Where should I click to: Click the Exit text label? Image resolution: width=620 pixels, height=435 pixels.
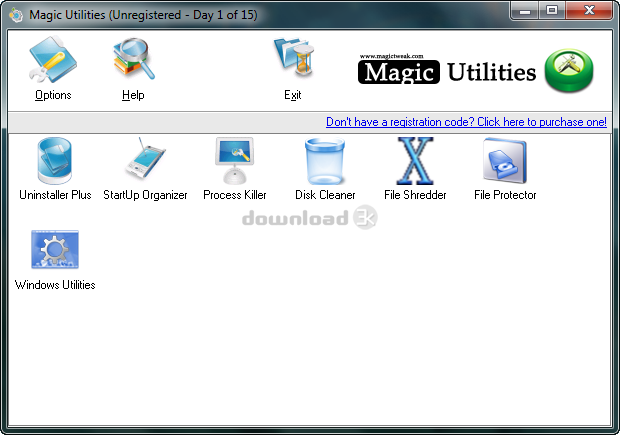[293, 95]
